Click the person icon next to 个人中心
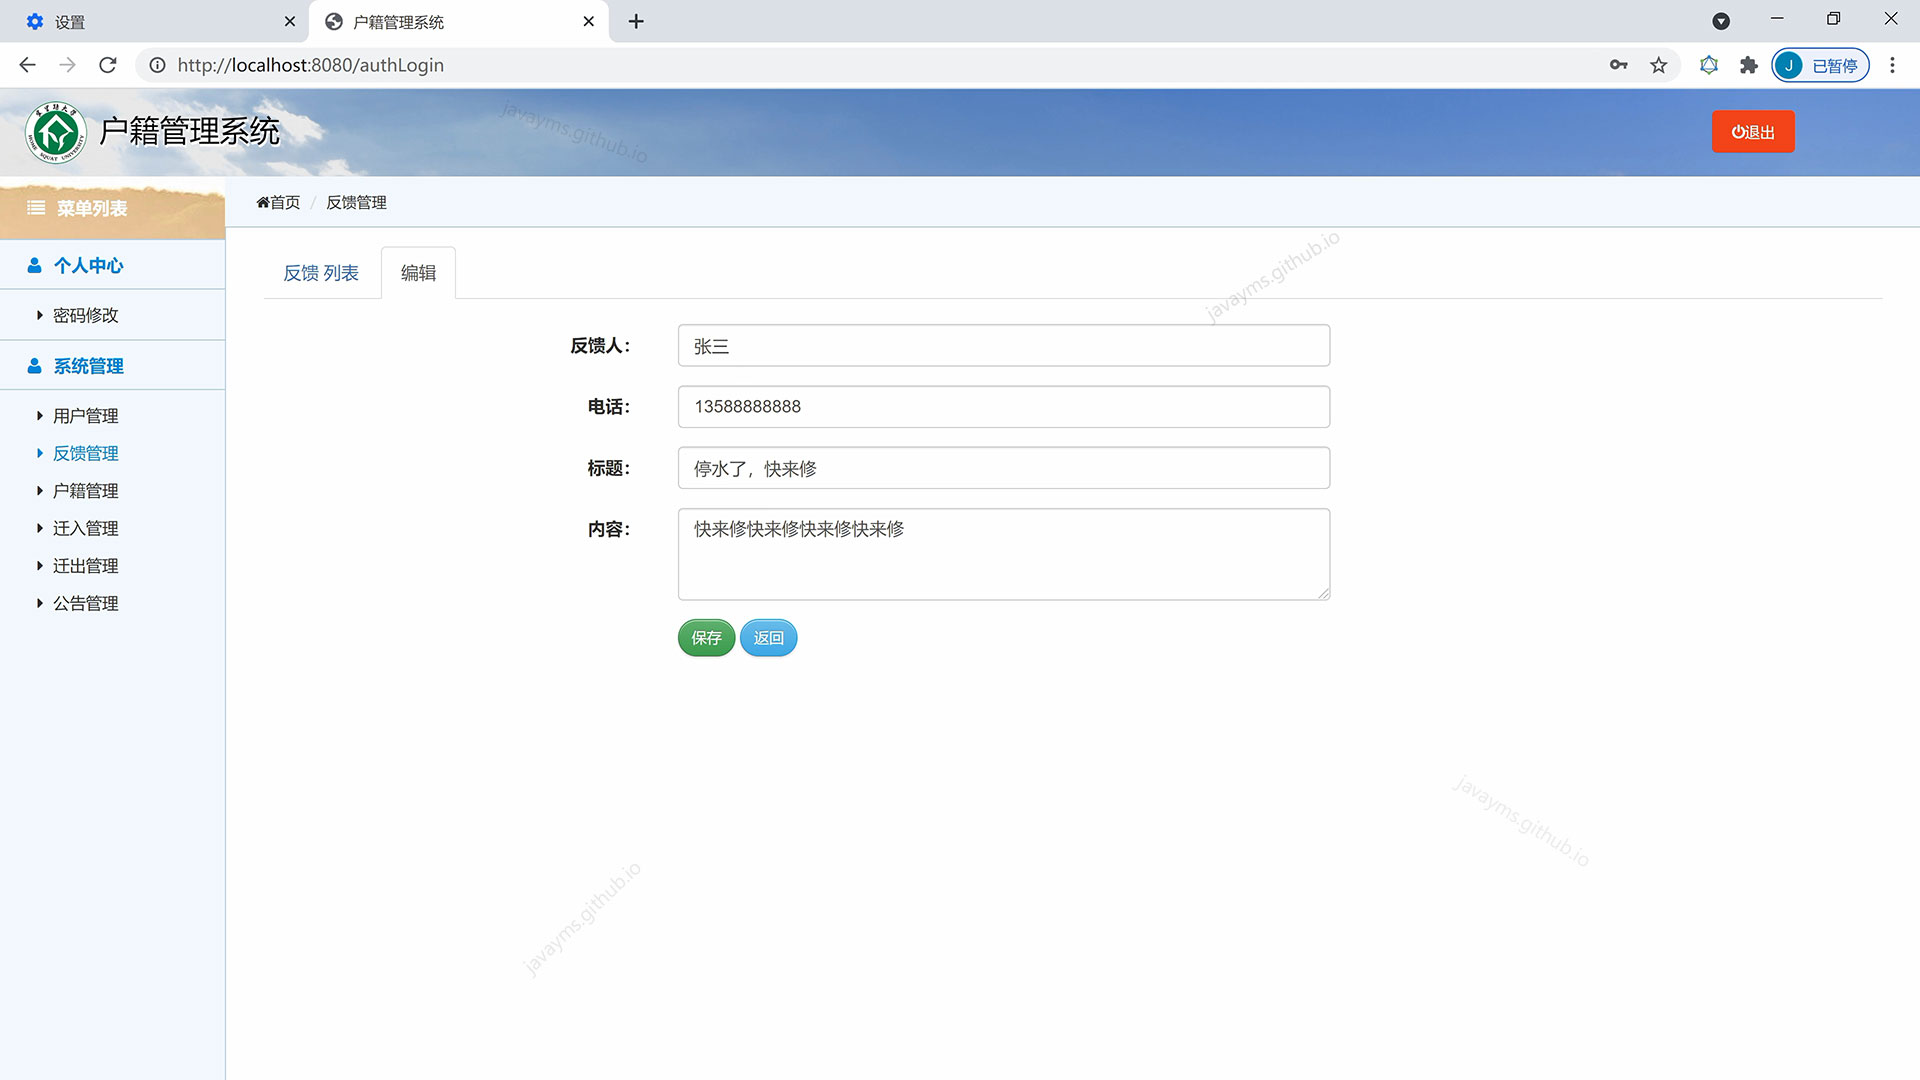The width and height of the screenshot is (1920, 1080). pos(33,264)
